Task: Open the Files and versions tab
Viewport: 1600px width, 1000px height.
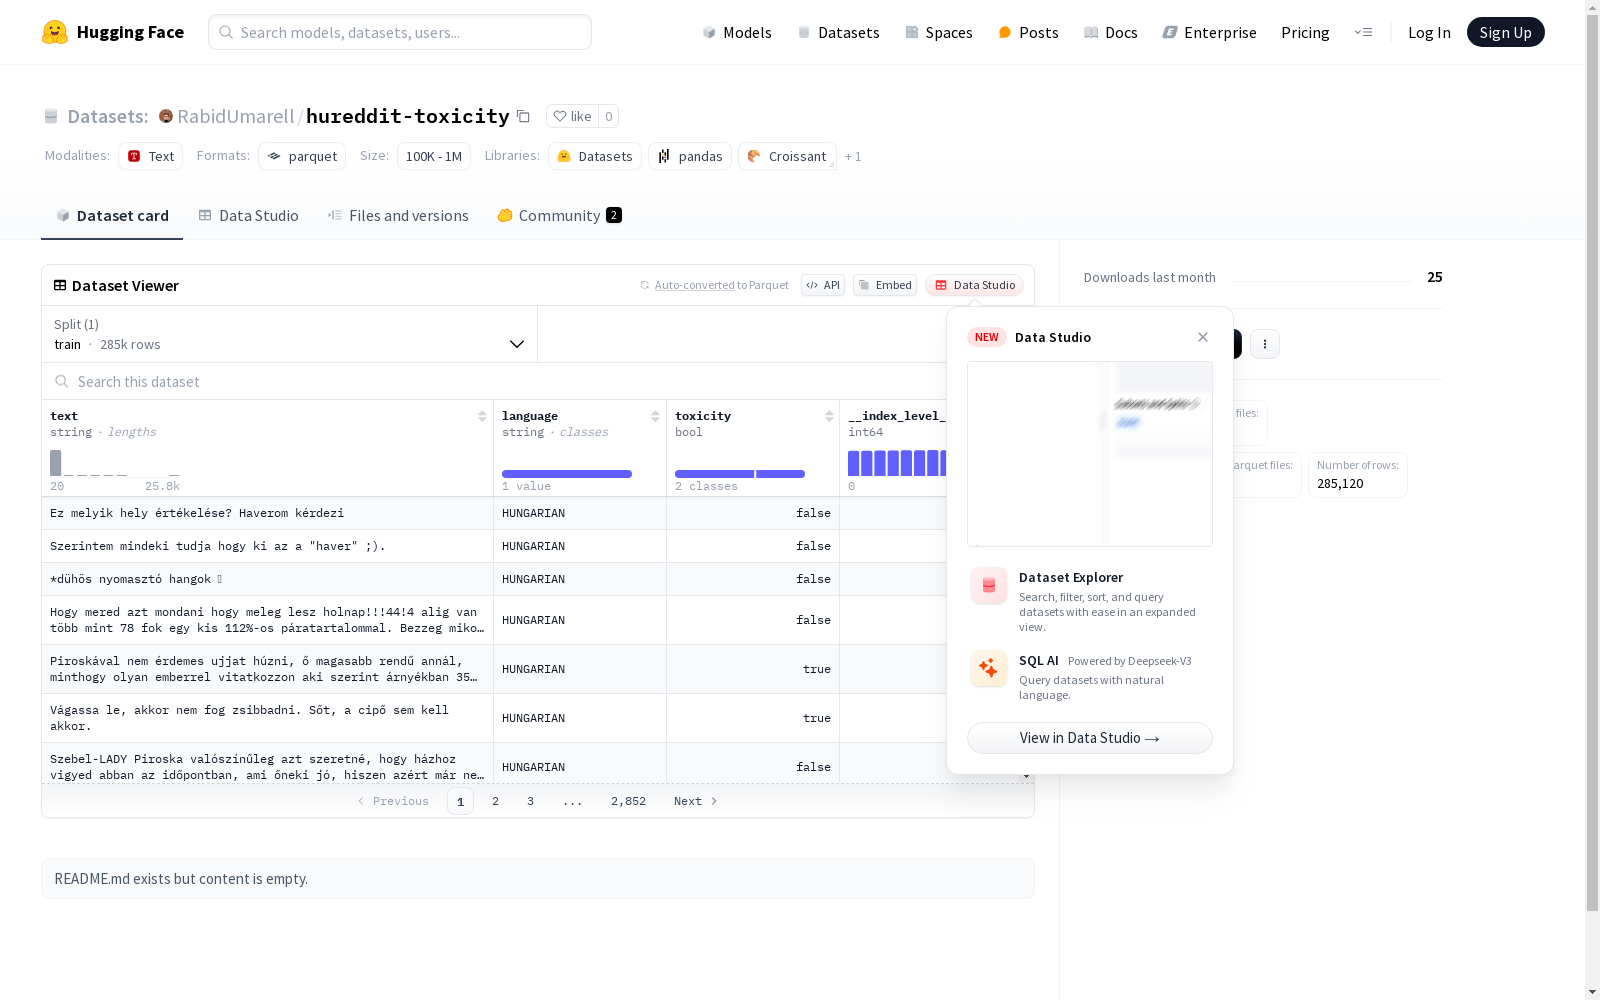Action: click(398, 216)
